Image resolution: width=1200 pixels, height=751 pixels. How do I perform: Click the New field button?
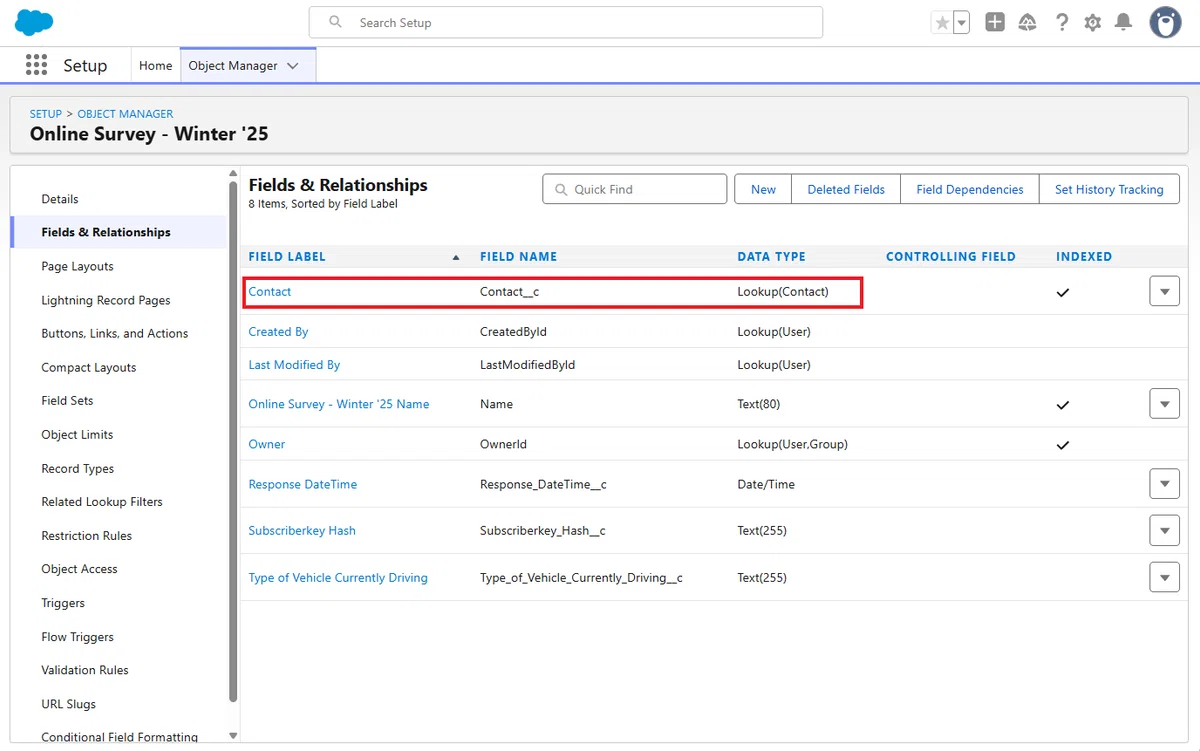point(763,189)
